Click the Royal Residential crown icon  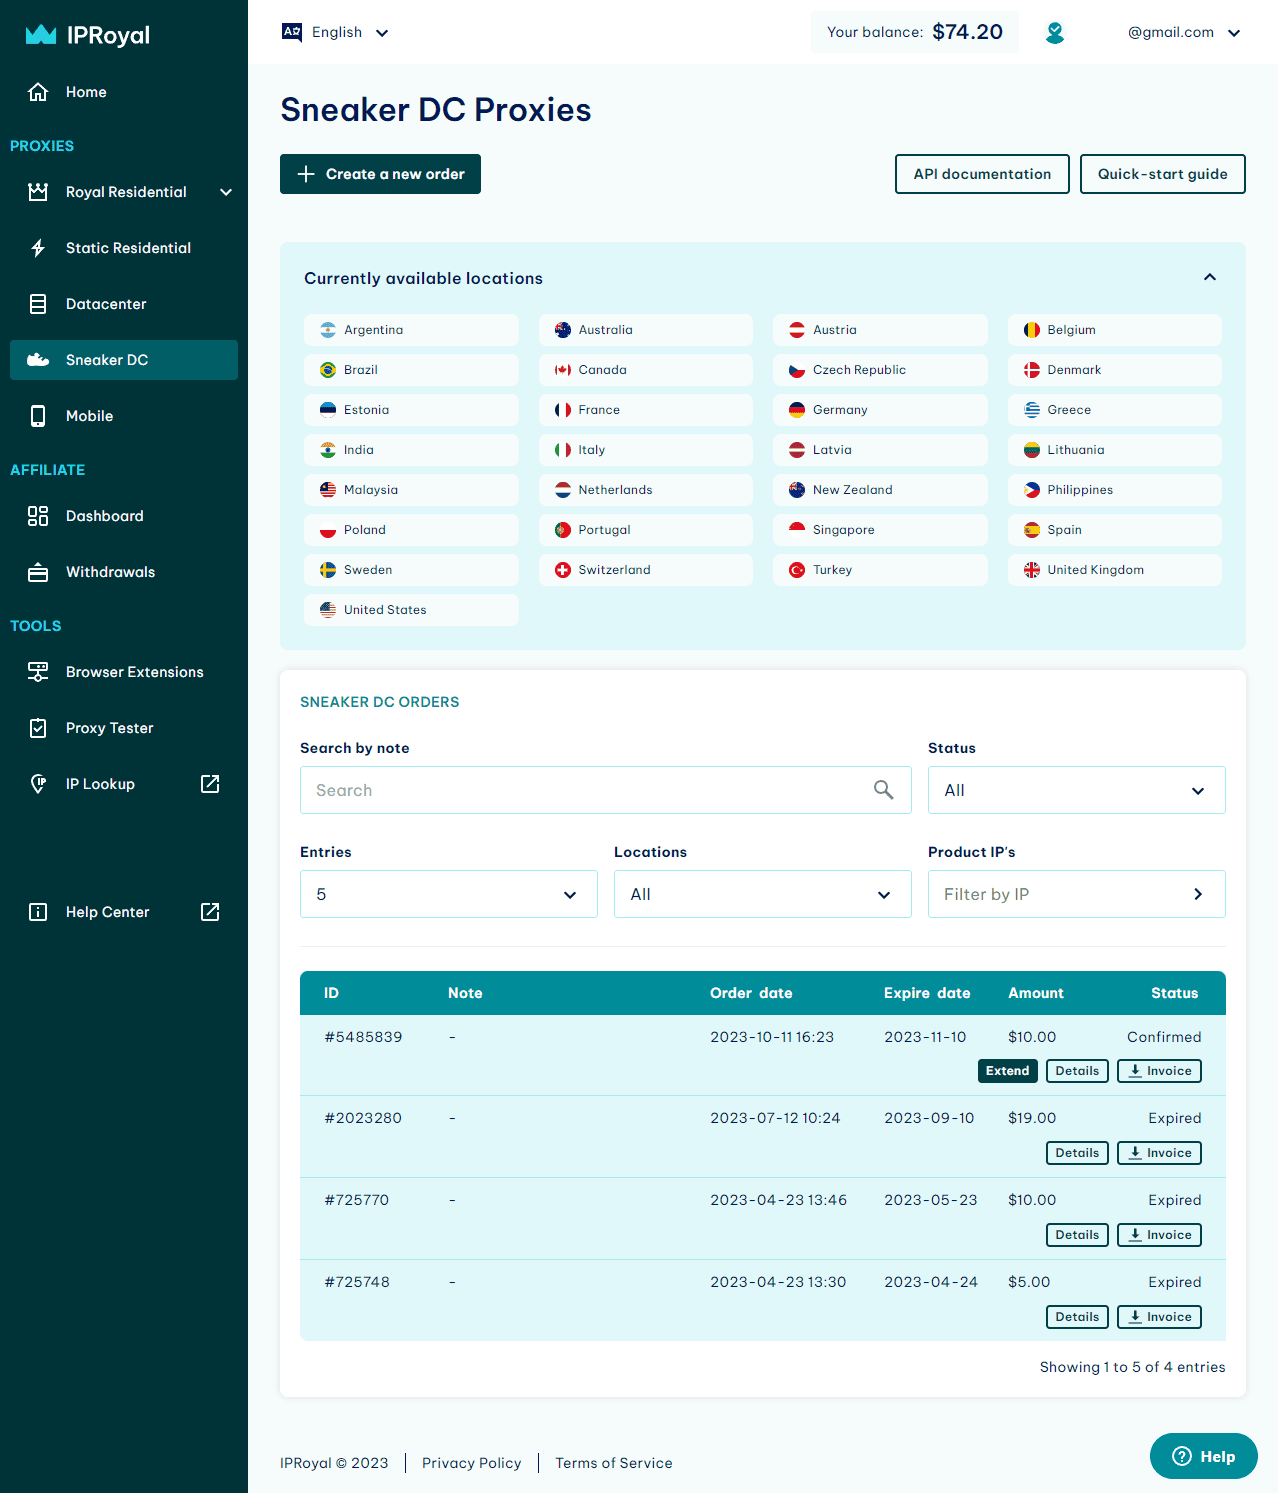[38, 192]
